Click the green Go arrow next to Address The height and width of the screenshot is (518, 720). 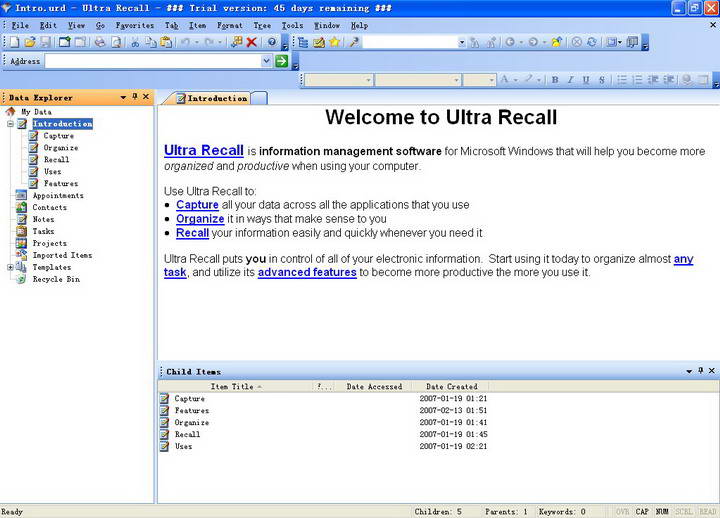pos(281,61)
